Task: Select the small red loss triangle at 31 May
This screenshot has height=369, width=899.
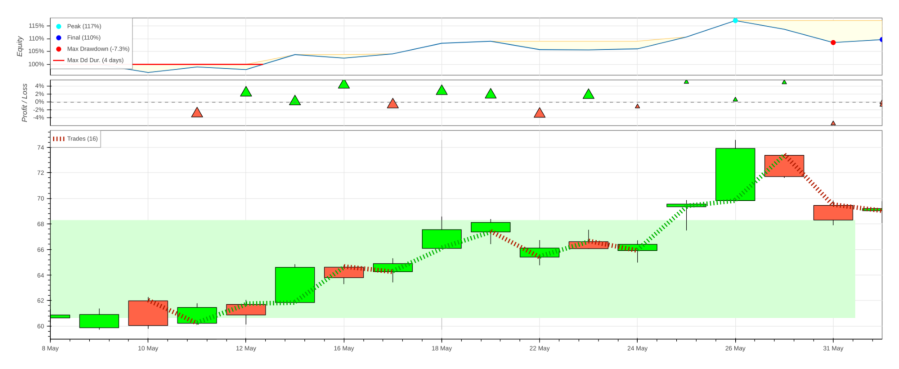Action: (833, 123)
